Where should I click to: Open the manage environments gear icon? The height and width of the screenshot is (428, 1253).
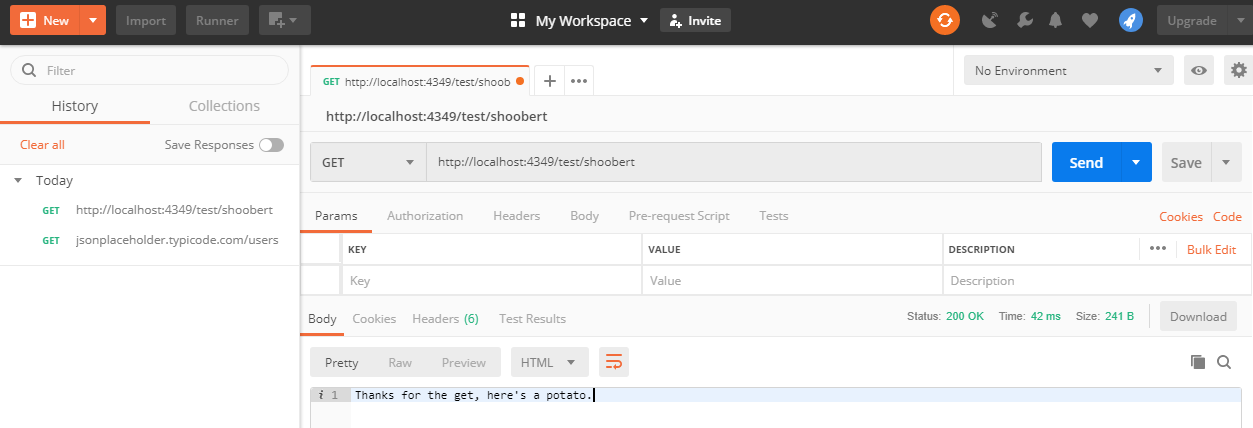pyautogui.click(x=1239, y=71)
